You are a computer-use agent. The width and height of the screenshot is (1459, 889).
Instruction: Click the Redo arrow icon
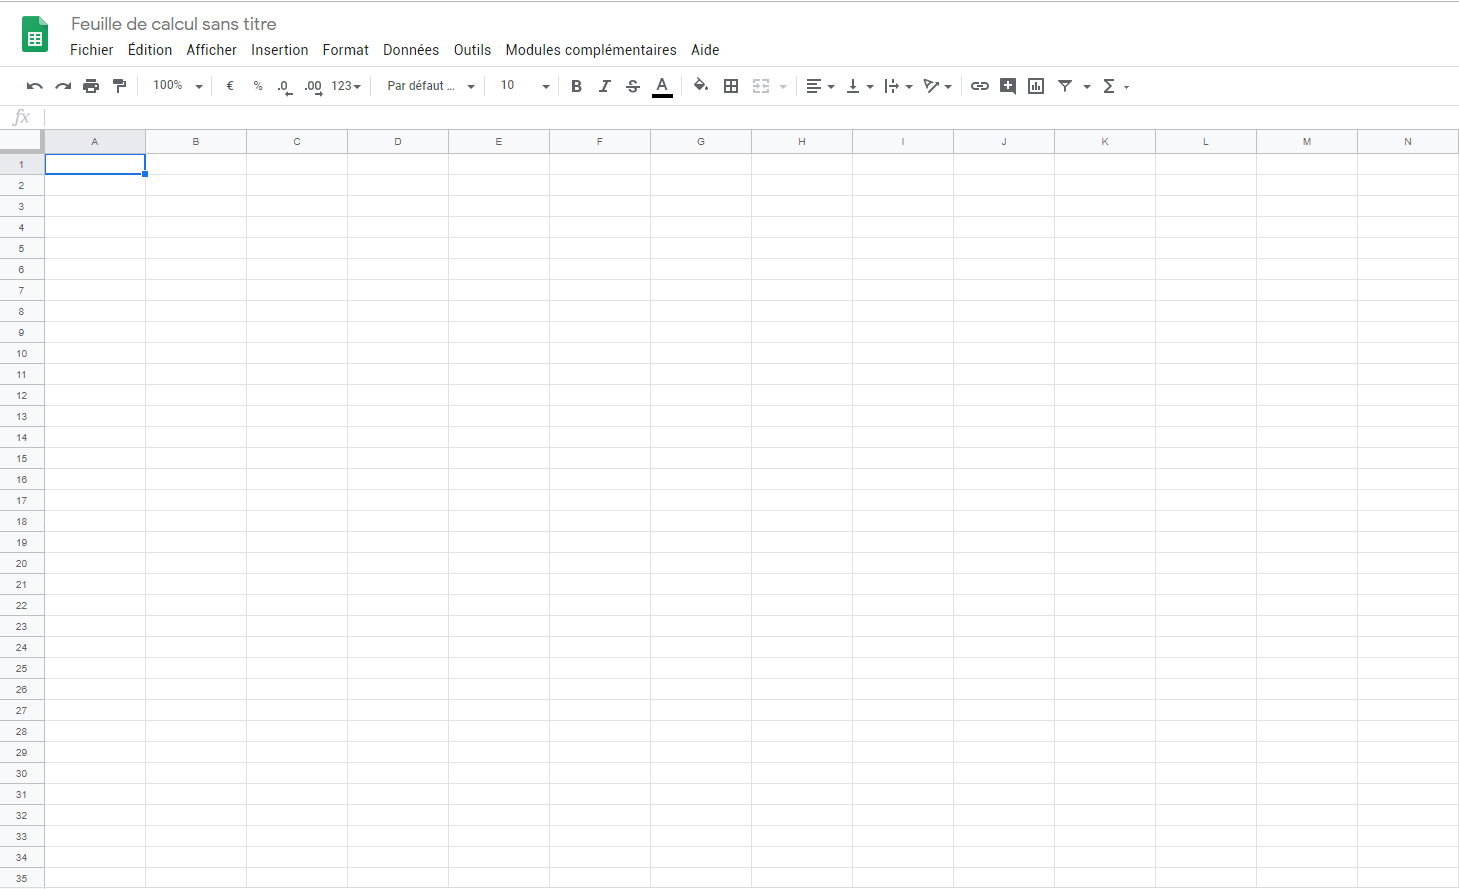[x=63, y=86]
